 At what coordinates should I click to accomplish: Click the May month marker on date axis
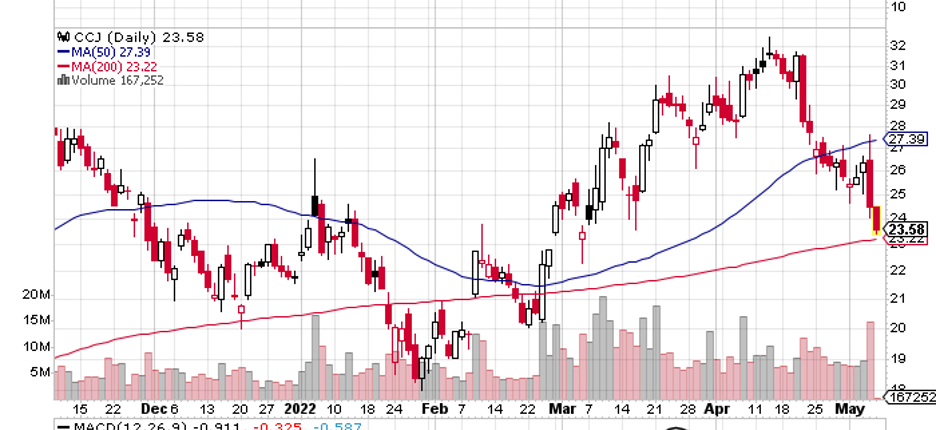point(851,409)
